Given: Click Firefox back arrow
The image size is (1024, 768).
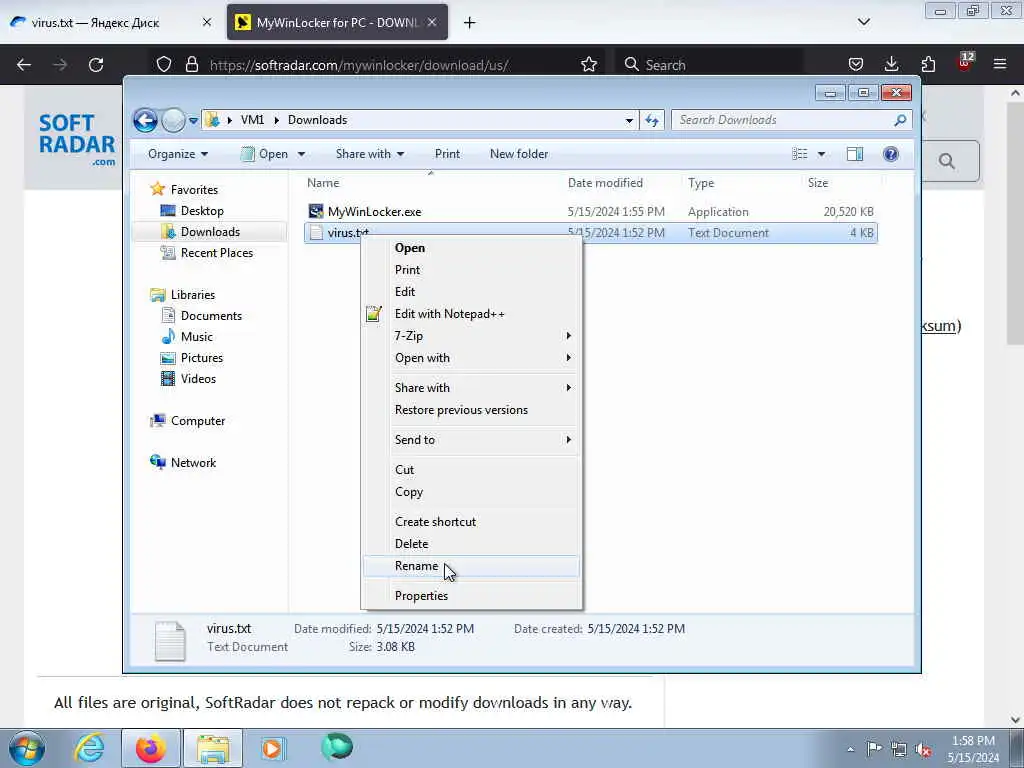Looking at the screenshot, I should pos(24,65).
